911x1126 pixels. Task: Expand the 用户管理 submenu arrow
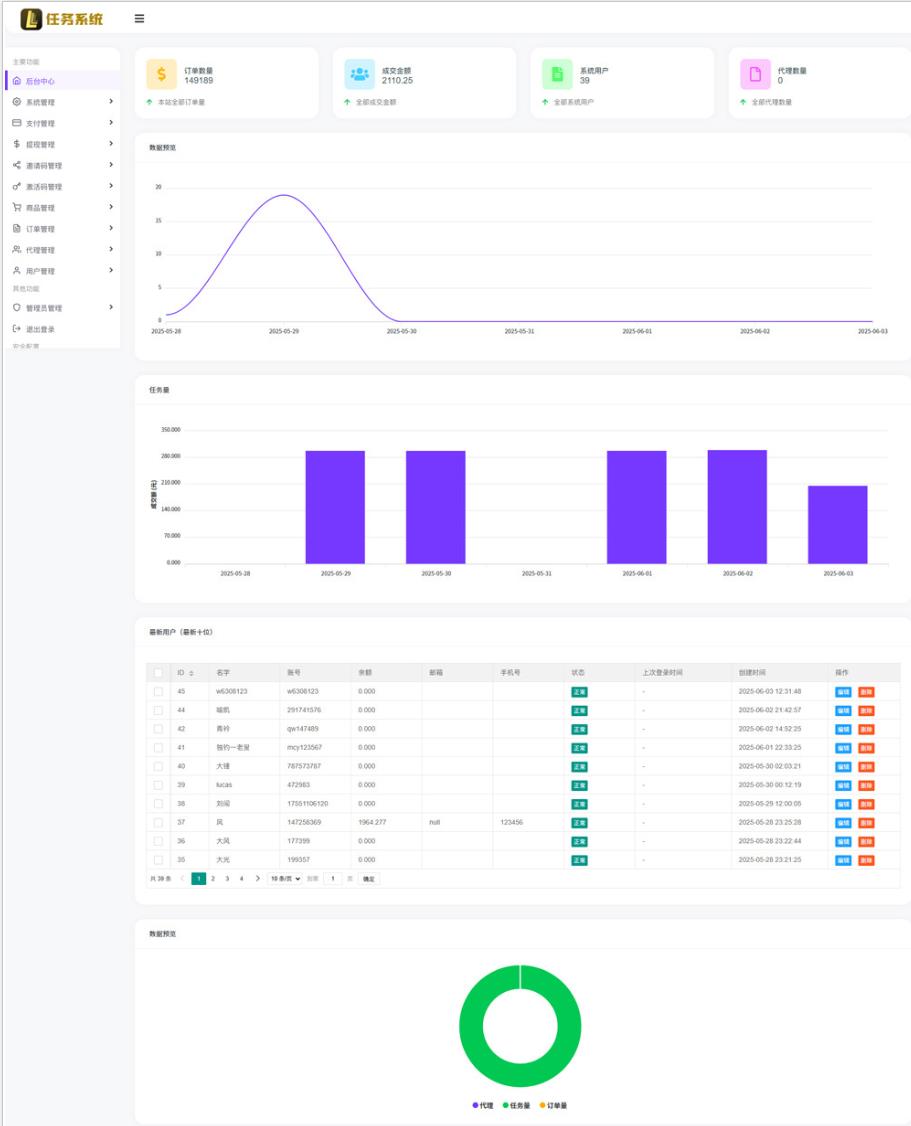(x=111, y=271)
